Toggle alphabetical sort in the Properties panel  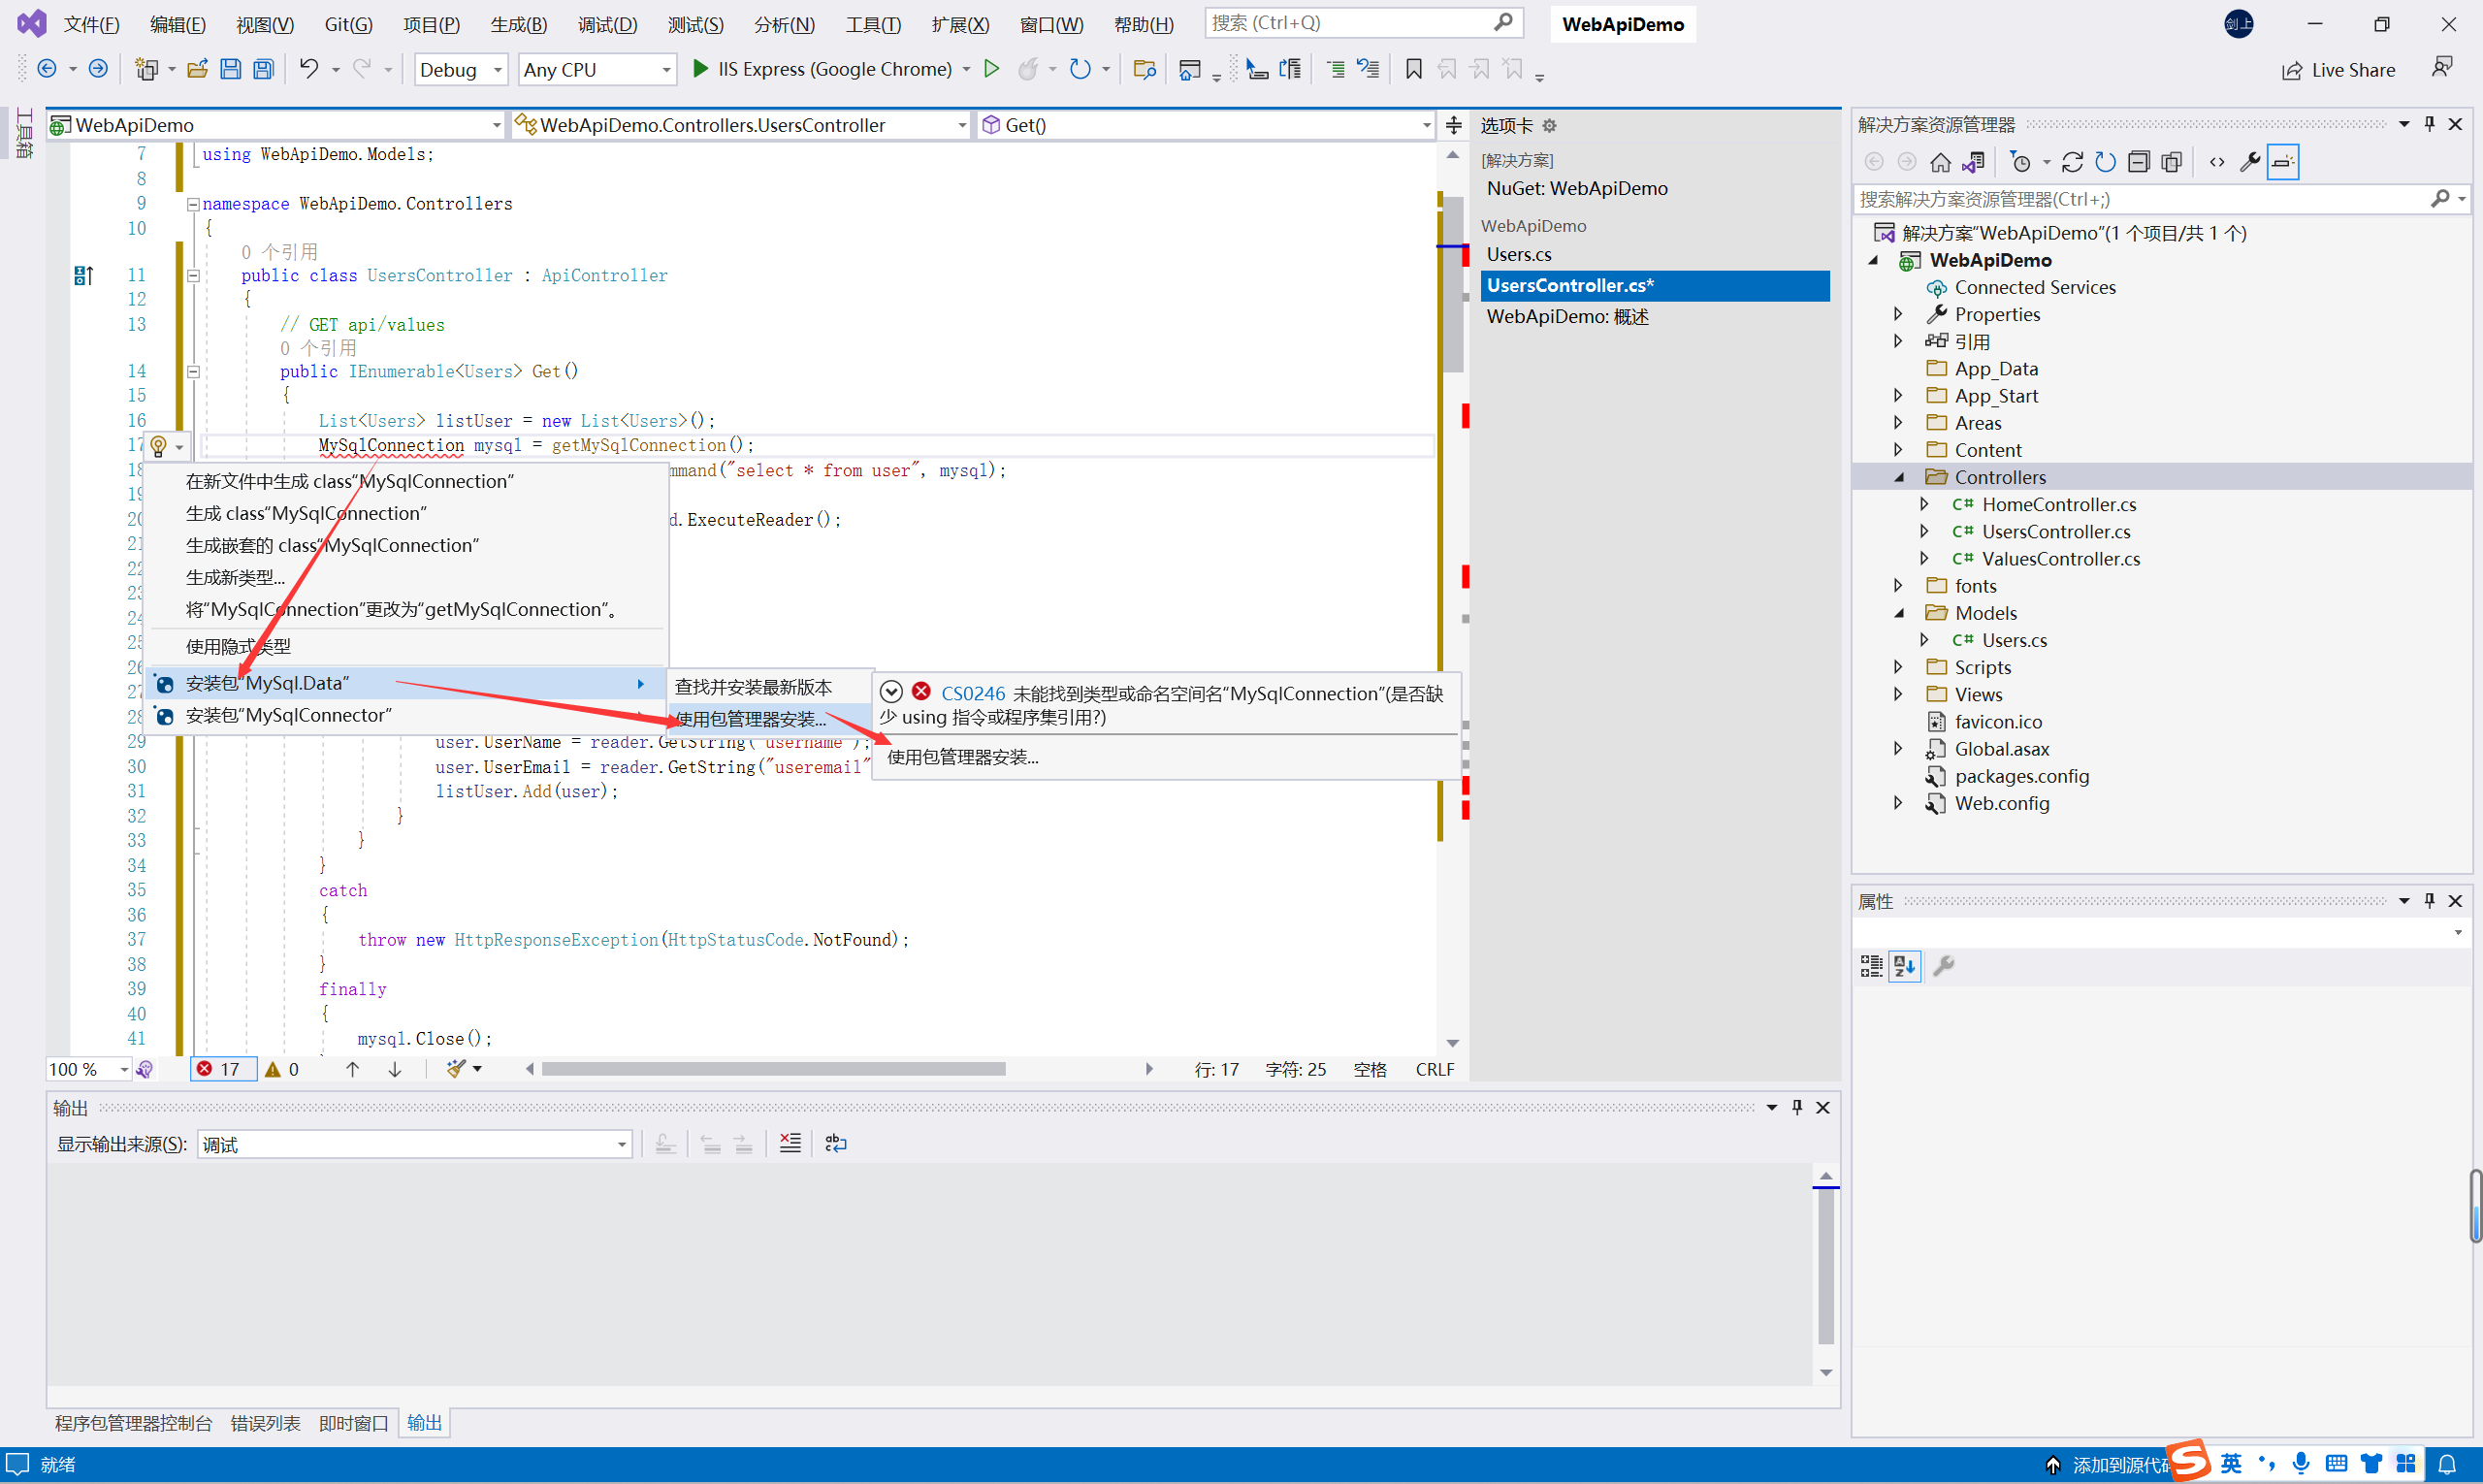click(1904, 965)
